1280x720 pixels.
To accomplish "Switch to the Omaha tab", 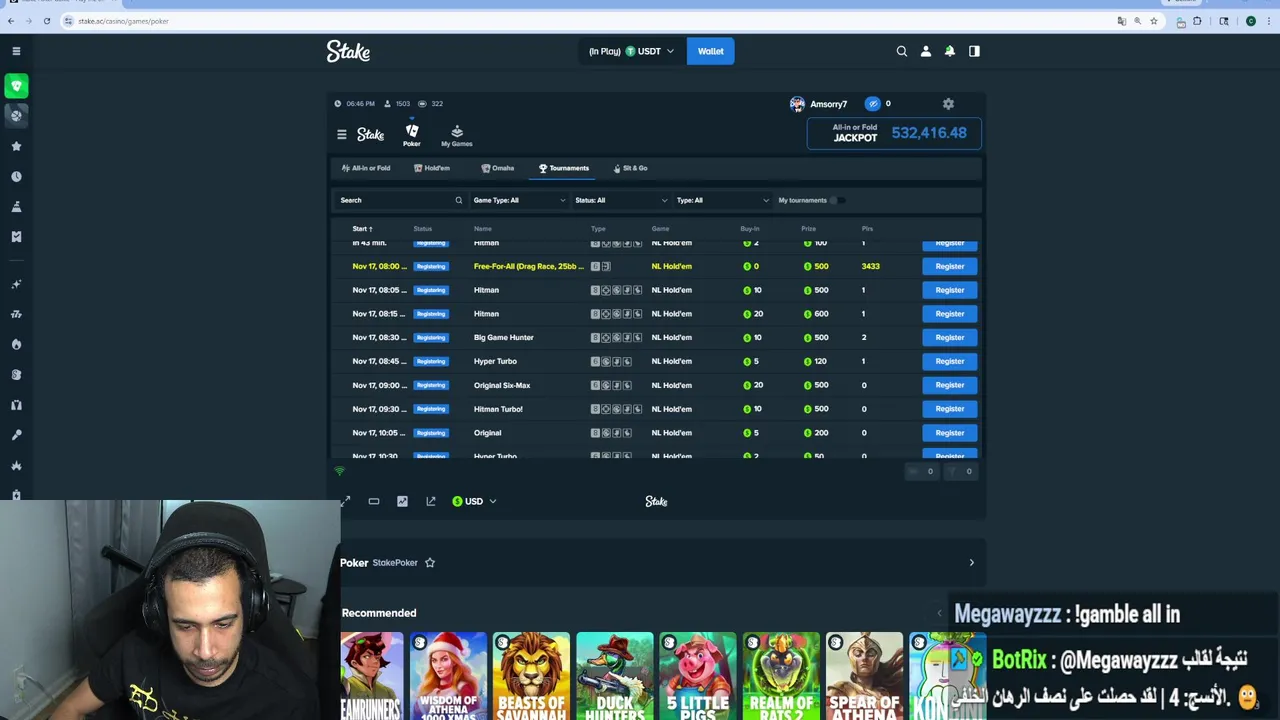I will pyautogui.click(x=498, y=168).
